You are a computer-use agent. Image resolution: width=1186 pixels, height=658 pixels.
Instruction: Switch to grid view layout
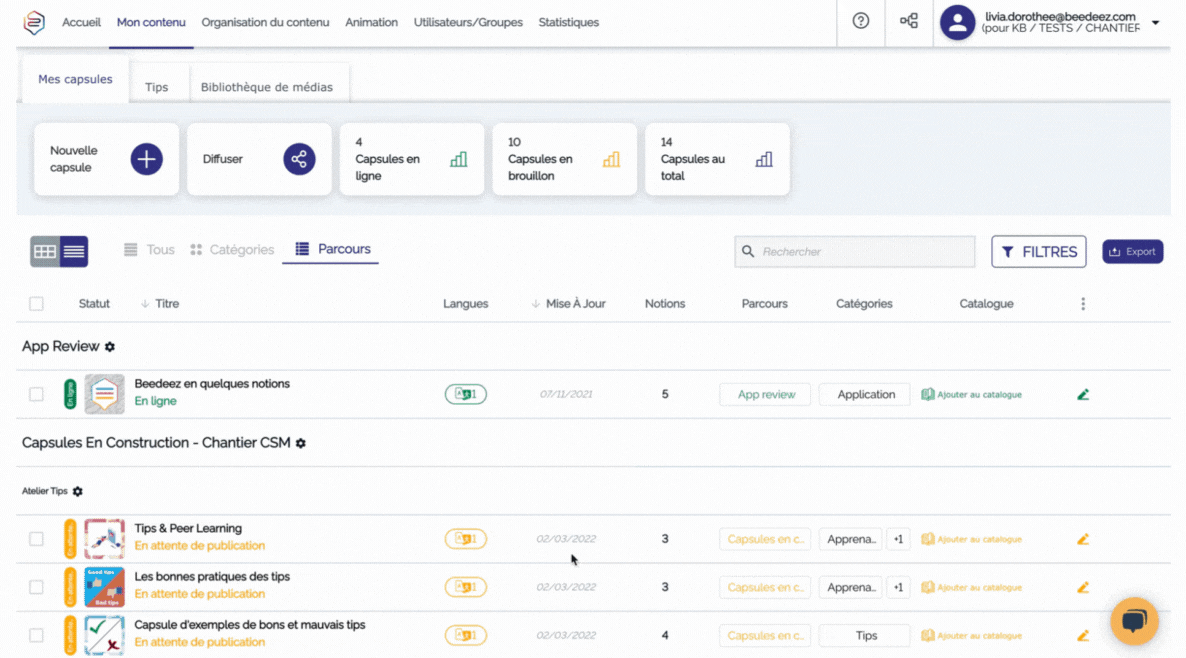pyautogui.click(x=45, y=252)
